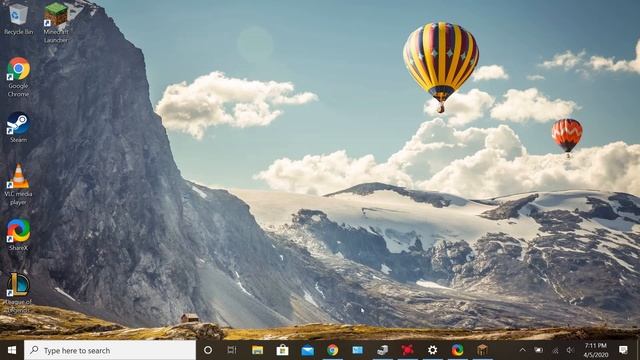Screen dimensions: 640x360
Task: Open Minecraft crate icon in the taskbar
Action: (482, 350)
